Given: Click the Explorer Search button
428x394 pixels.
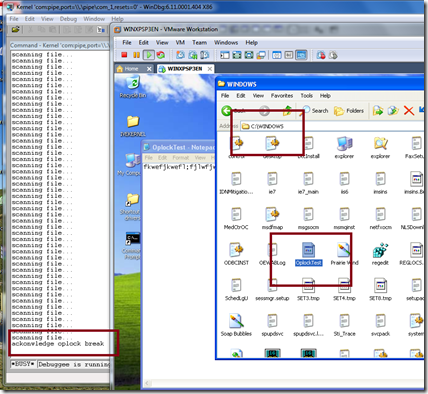Looking at the screenshot, I should click(315, 111).
